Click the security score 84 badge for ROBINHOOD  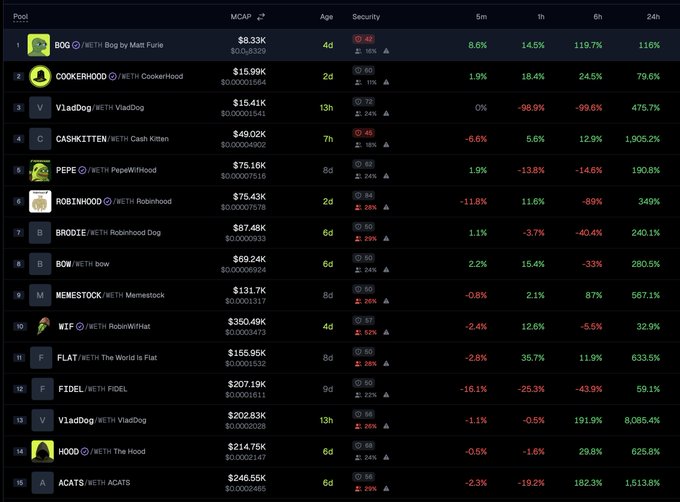pyautogui.click(x=364, y=196)
